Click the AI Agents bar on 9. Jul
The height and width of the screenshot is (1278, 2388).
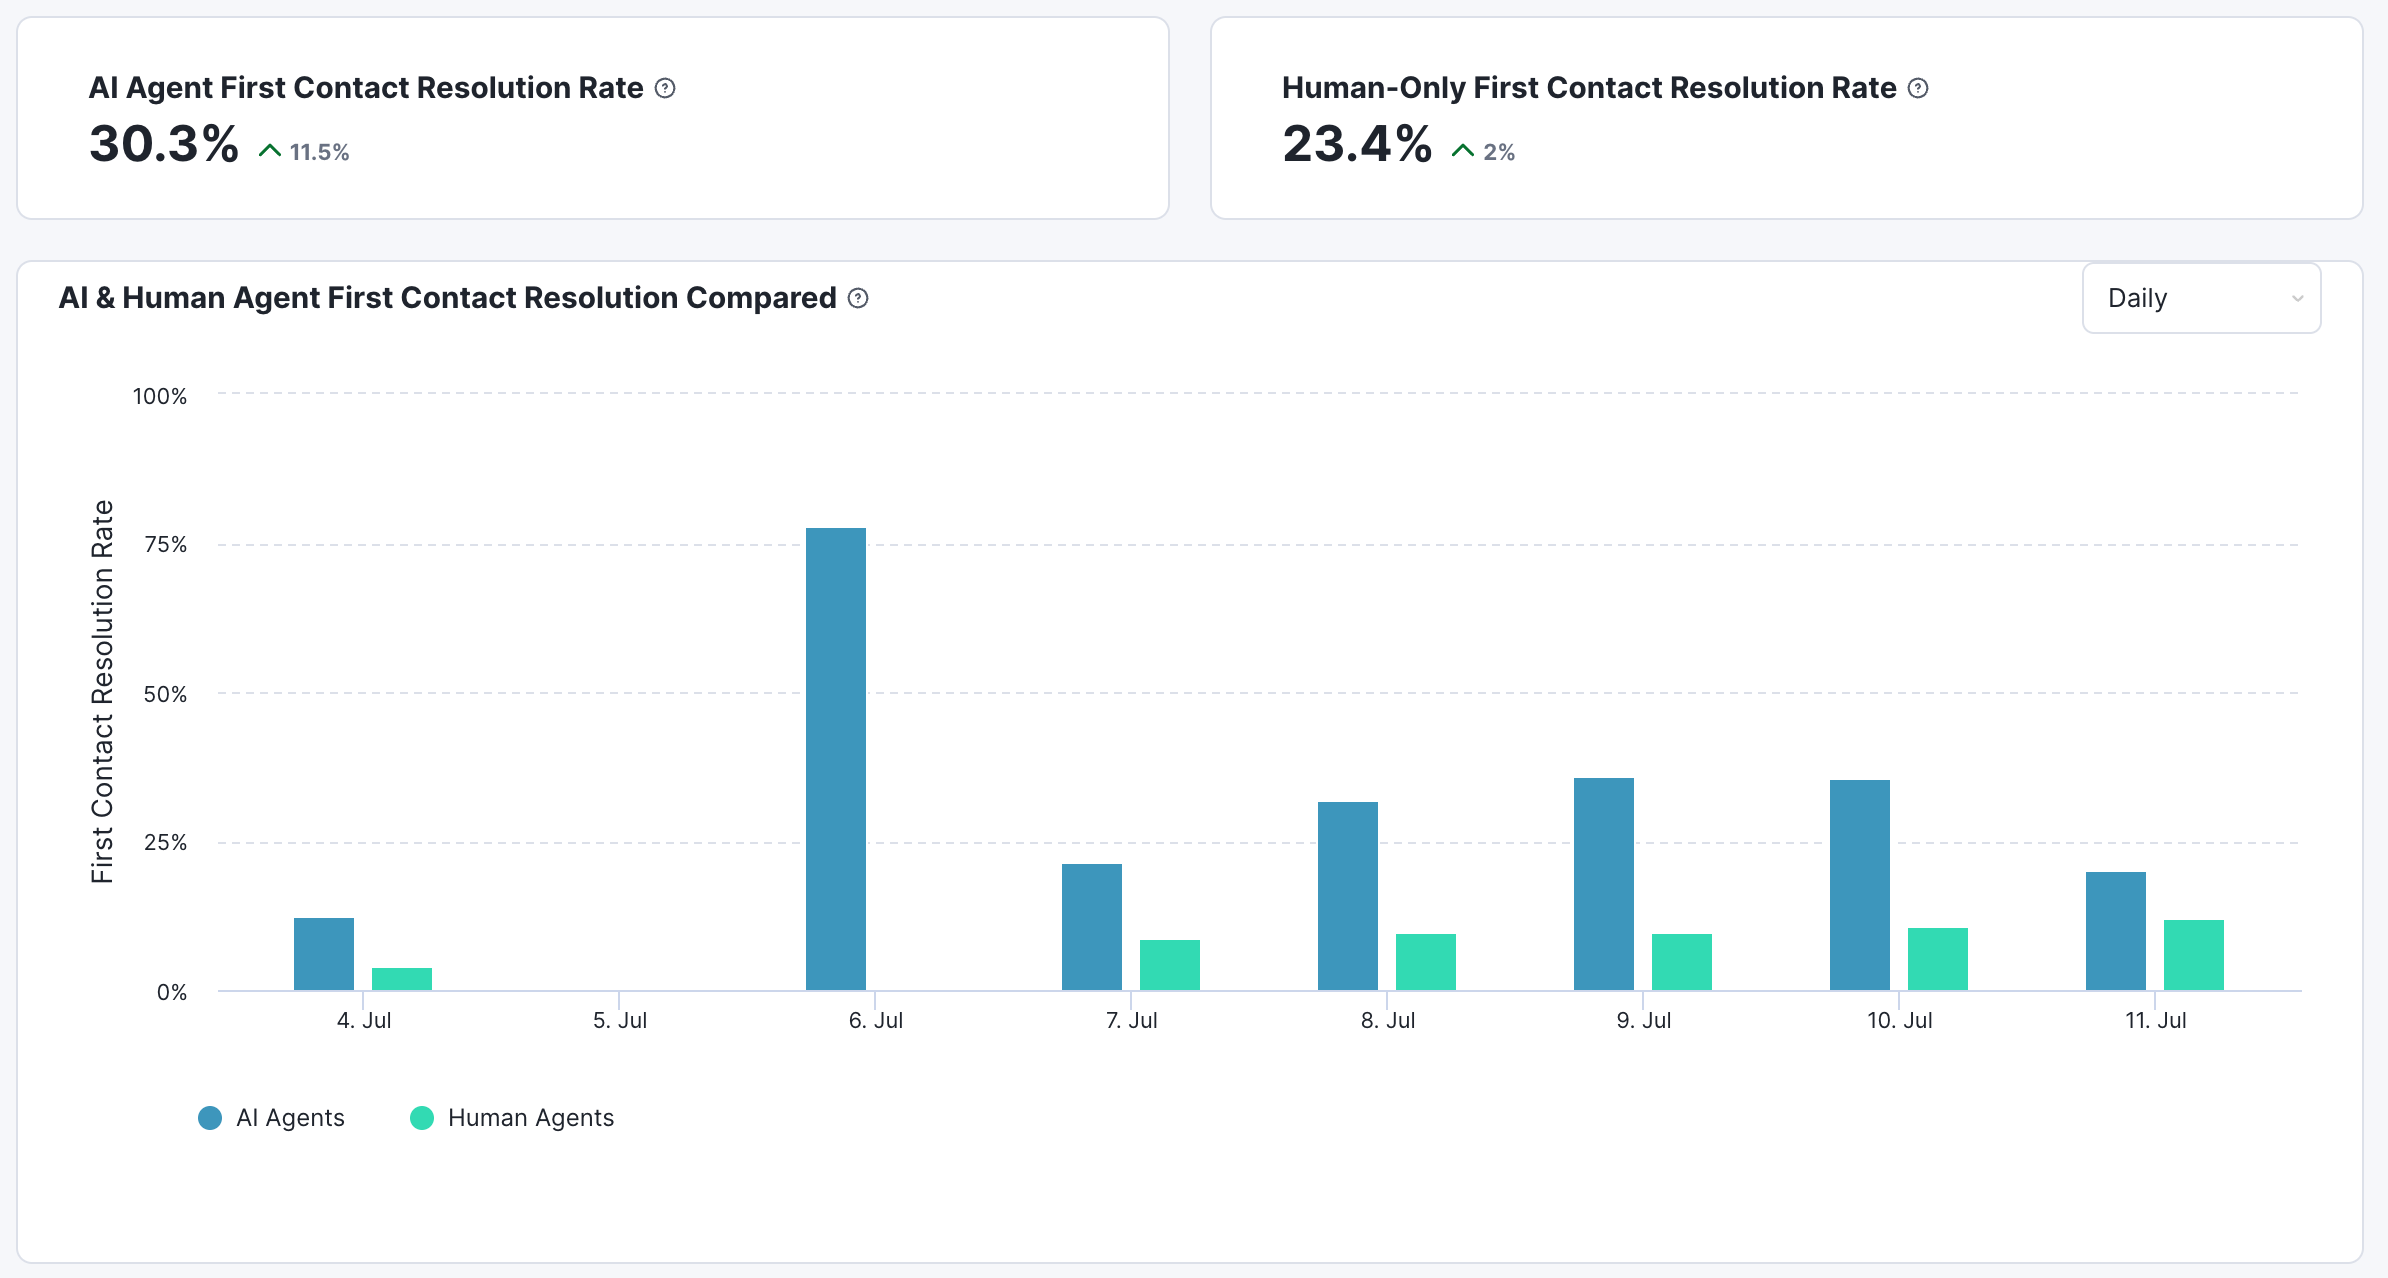click(x=1604, y=884)
